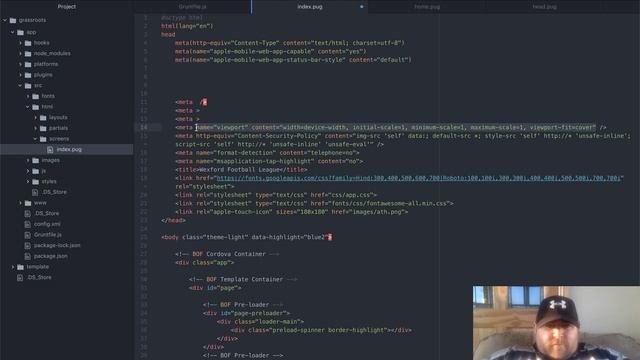640x360 pixels.
Task: Click the js folder icon
Action: pyautogui.click(x=36, y=171)
